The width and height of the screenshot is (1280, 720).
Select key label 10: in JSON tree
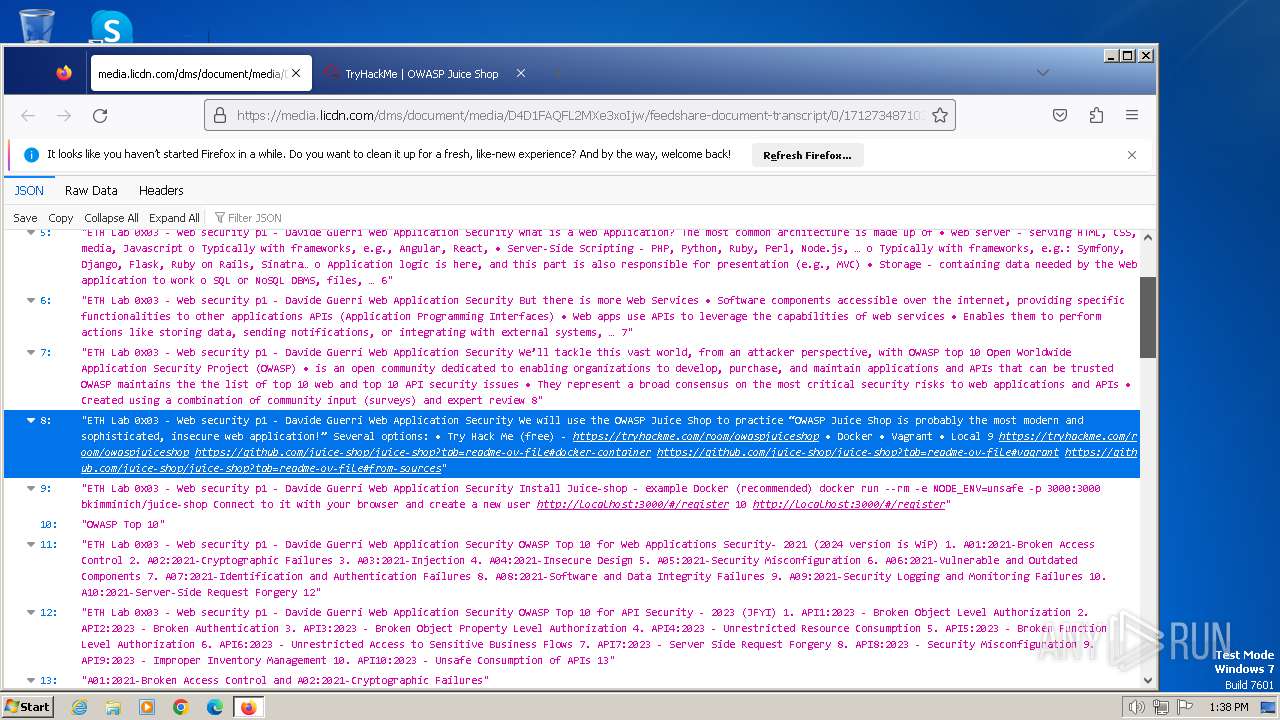[48, 524]
